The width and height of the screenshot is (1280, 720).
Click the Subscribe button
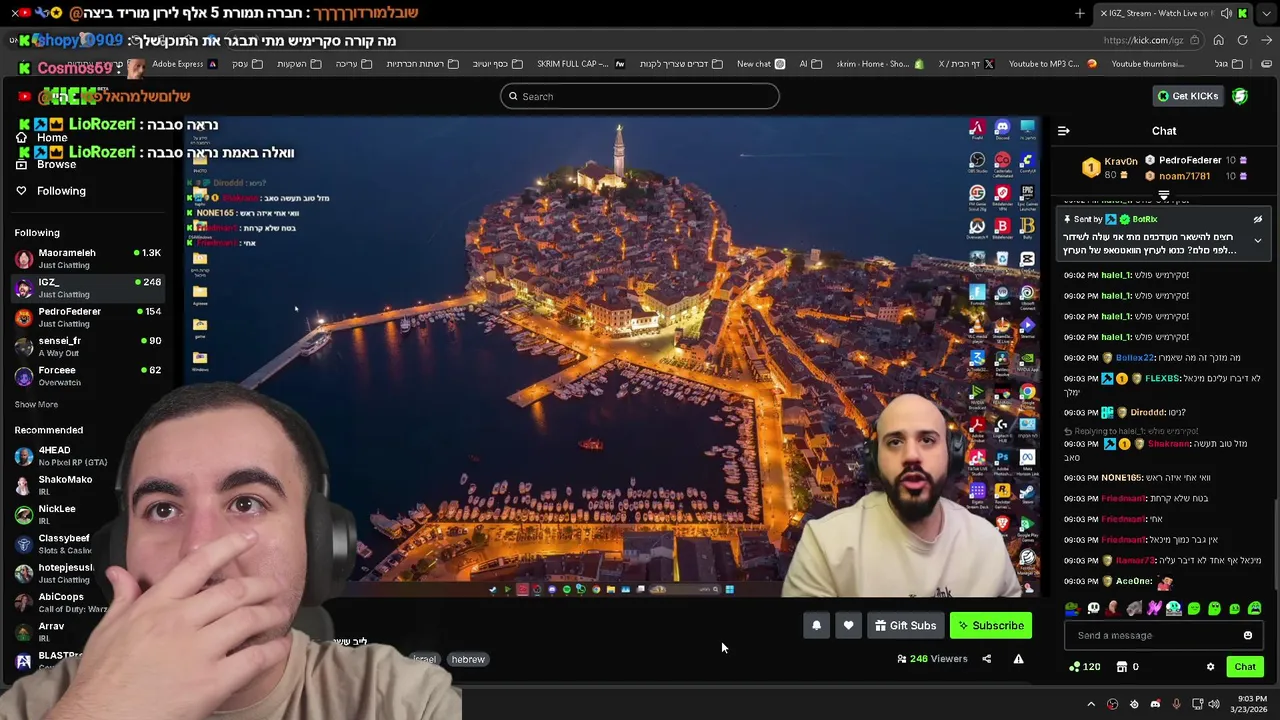990,626
